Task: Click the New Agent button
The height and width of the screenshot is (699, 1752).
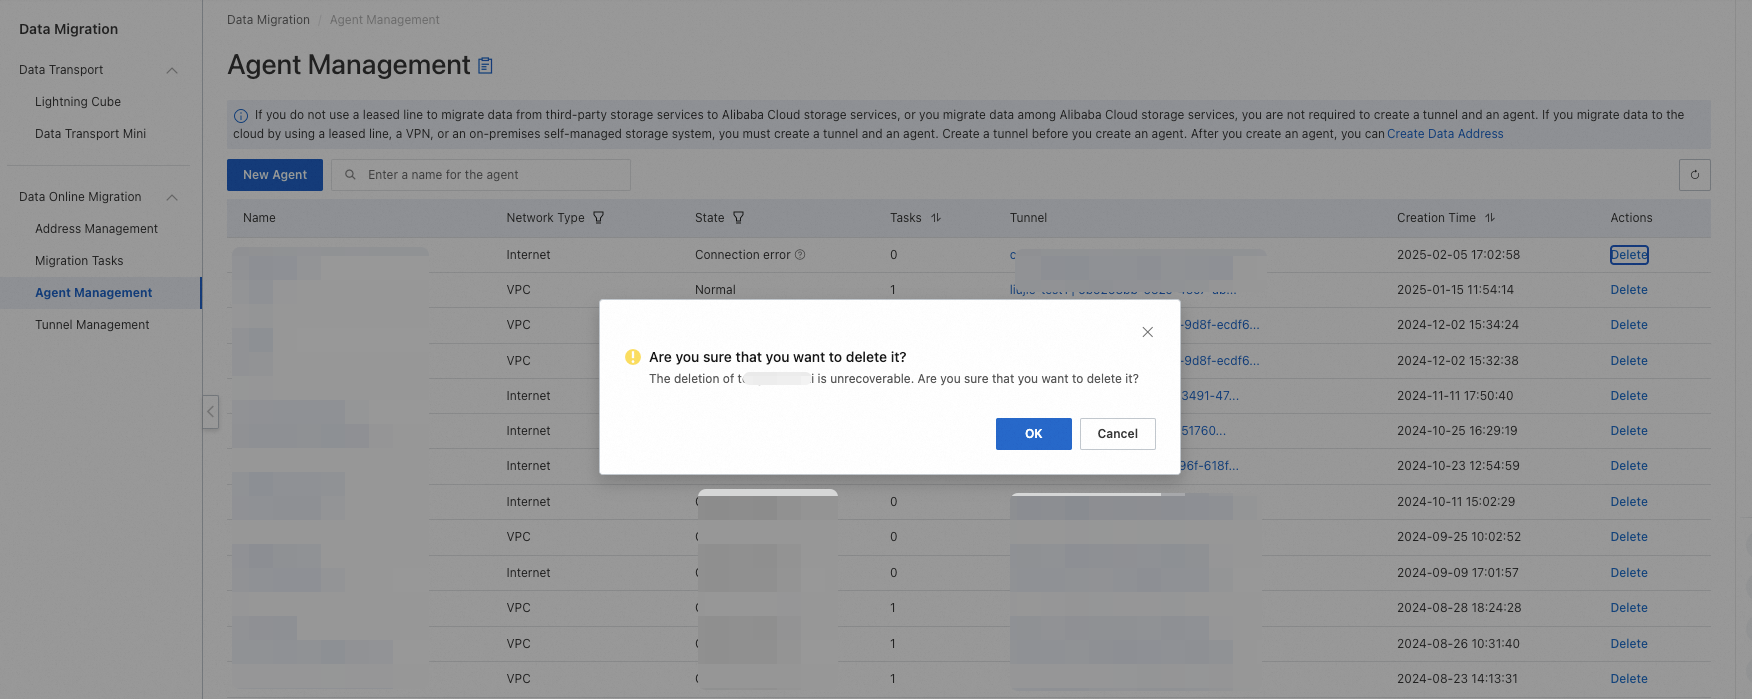Action: click(275, 175)
